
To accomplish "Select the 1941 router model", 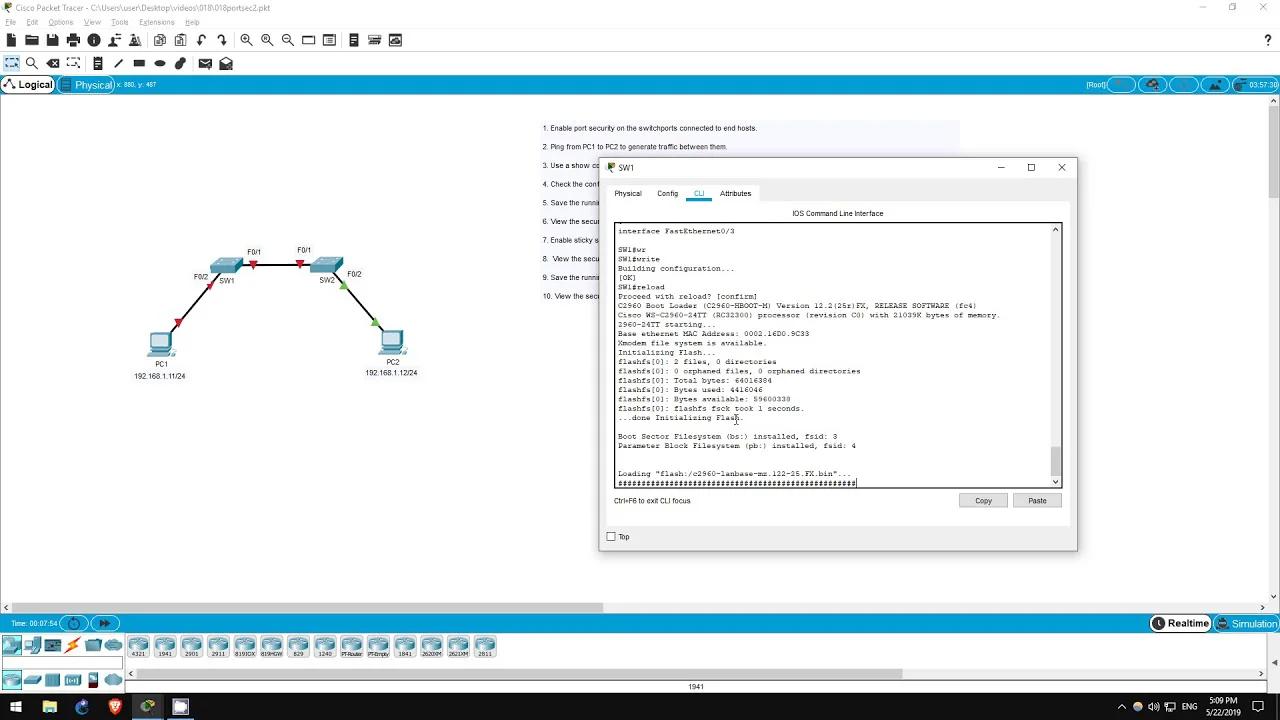I will [x=164, y=645].
